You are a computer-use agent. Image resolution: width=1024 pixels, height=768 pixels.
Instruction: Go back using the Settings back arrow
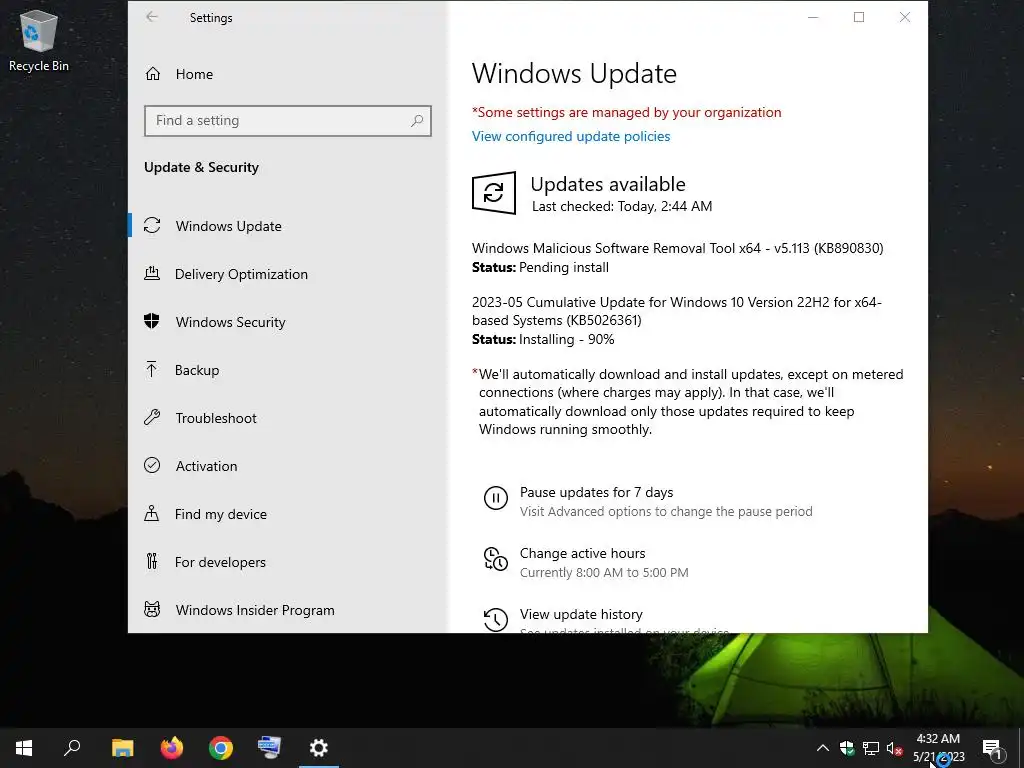click(x=152, y=17)
